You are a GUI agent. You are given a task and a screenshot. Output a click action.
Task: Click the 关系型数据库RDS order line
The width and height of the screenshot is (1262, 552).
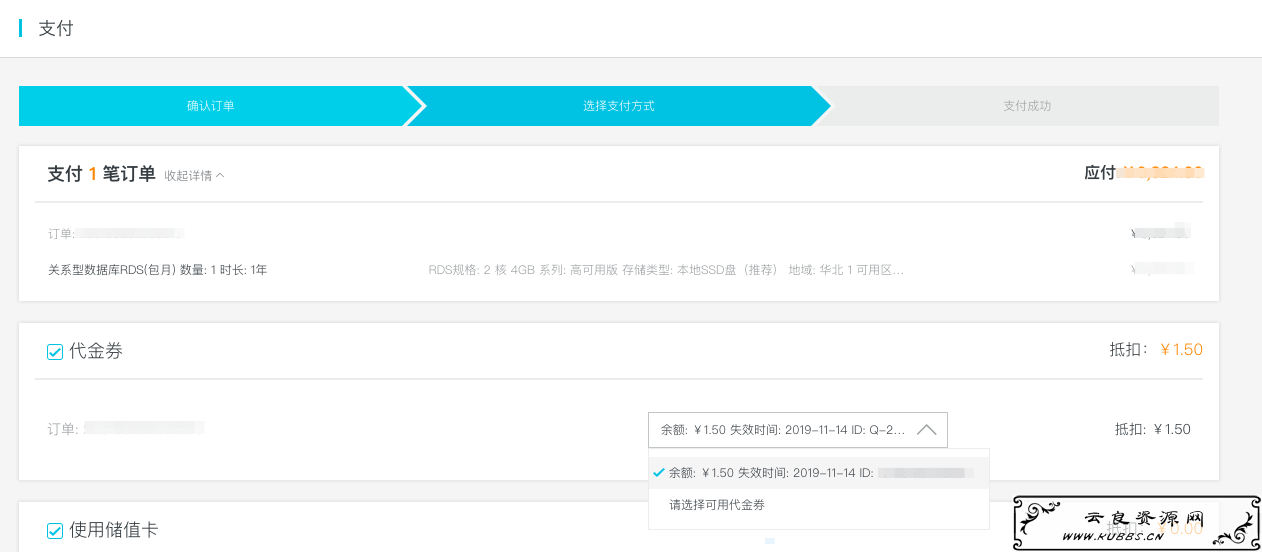pos(157,270)
